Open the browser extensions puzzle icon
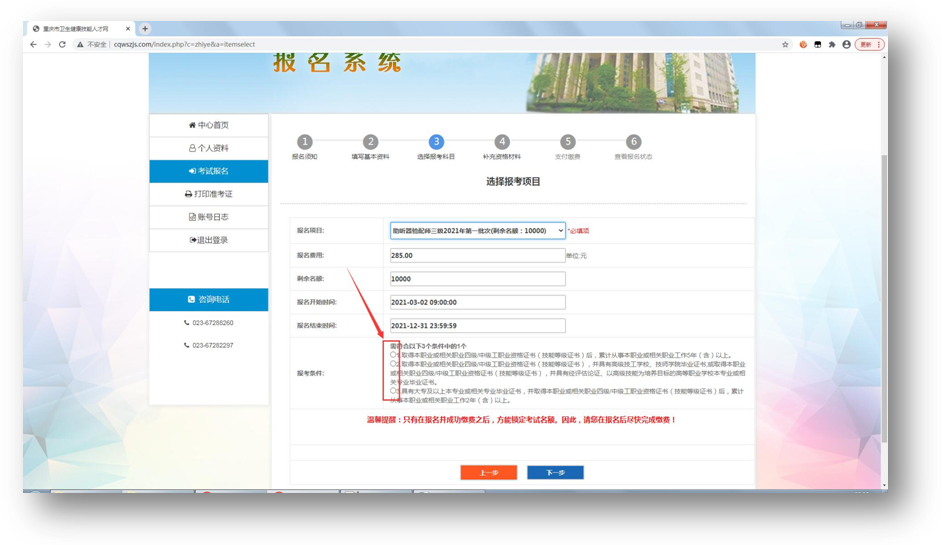 point(832,45)
